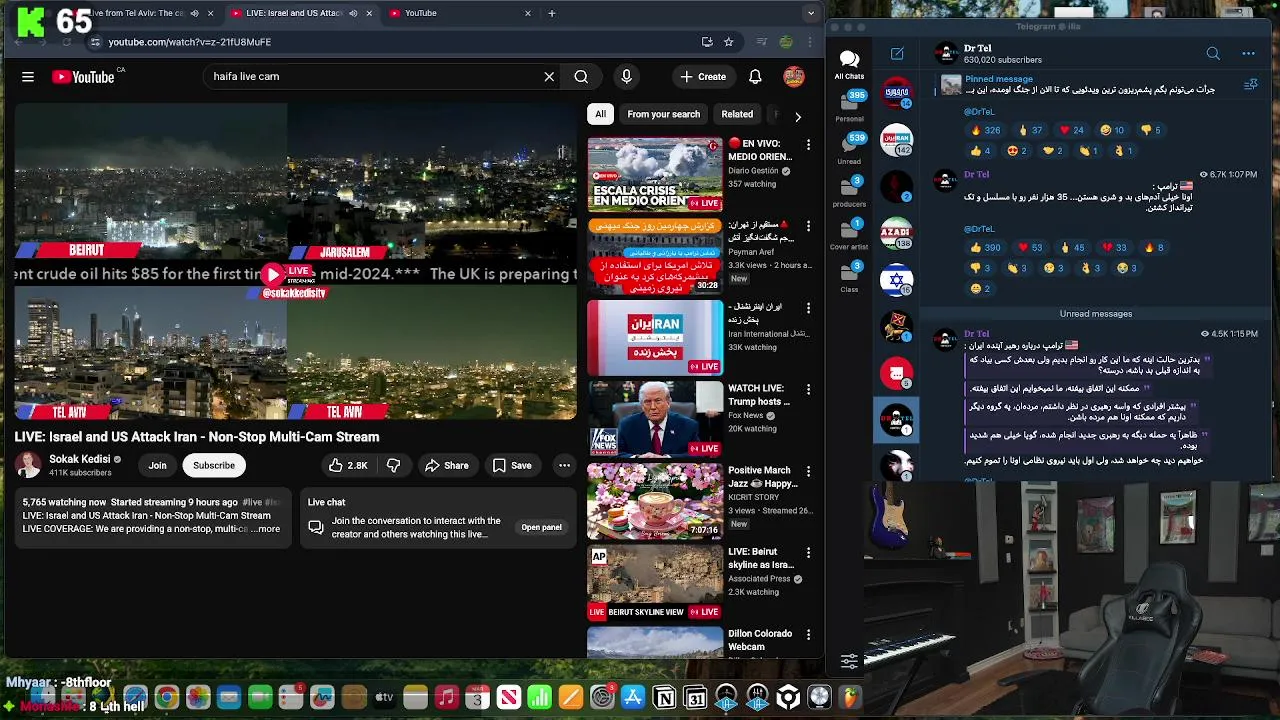Open YouTube notifications bell
This screenshot has width=1280, height=720.
tap(755, 77)
